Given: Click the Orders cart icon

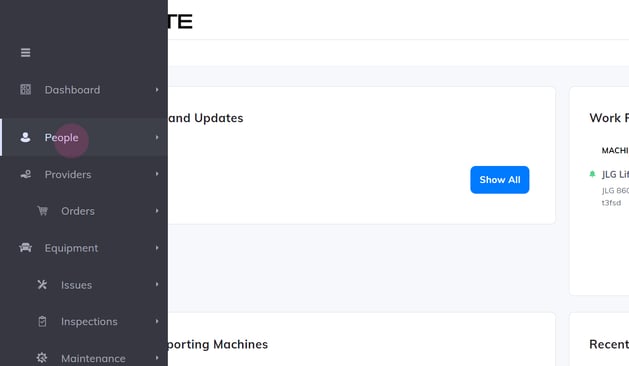Looking at the screenshot, I should click(42, 211).
